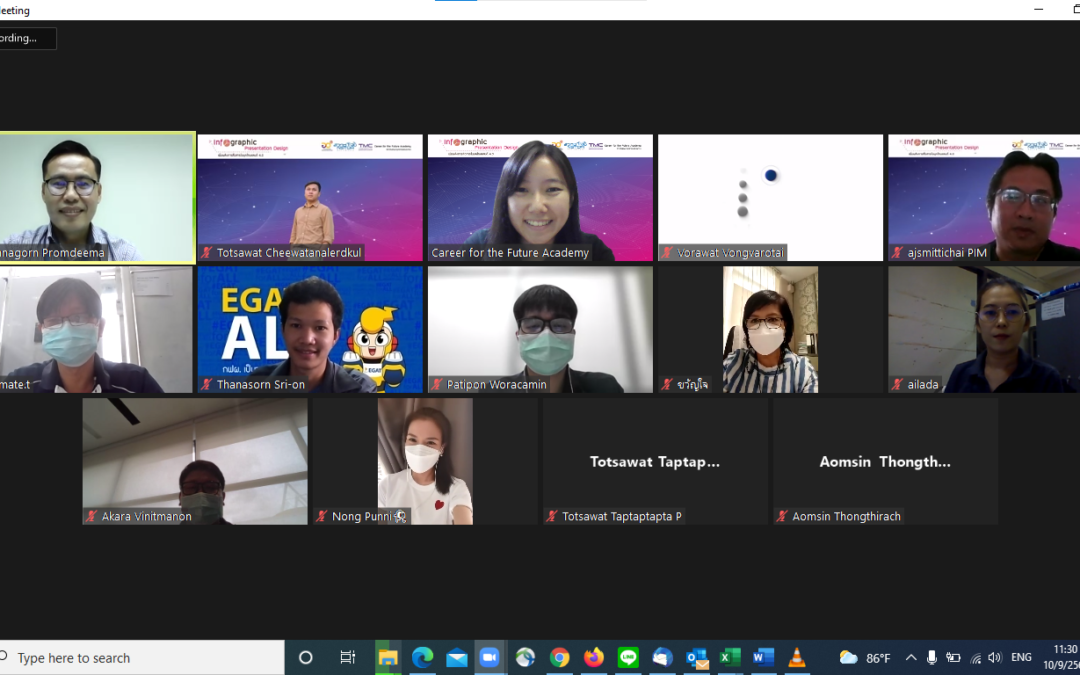
Task: Expand hidden system tray icons
Action: point(911,657)
